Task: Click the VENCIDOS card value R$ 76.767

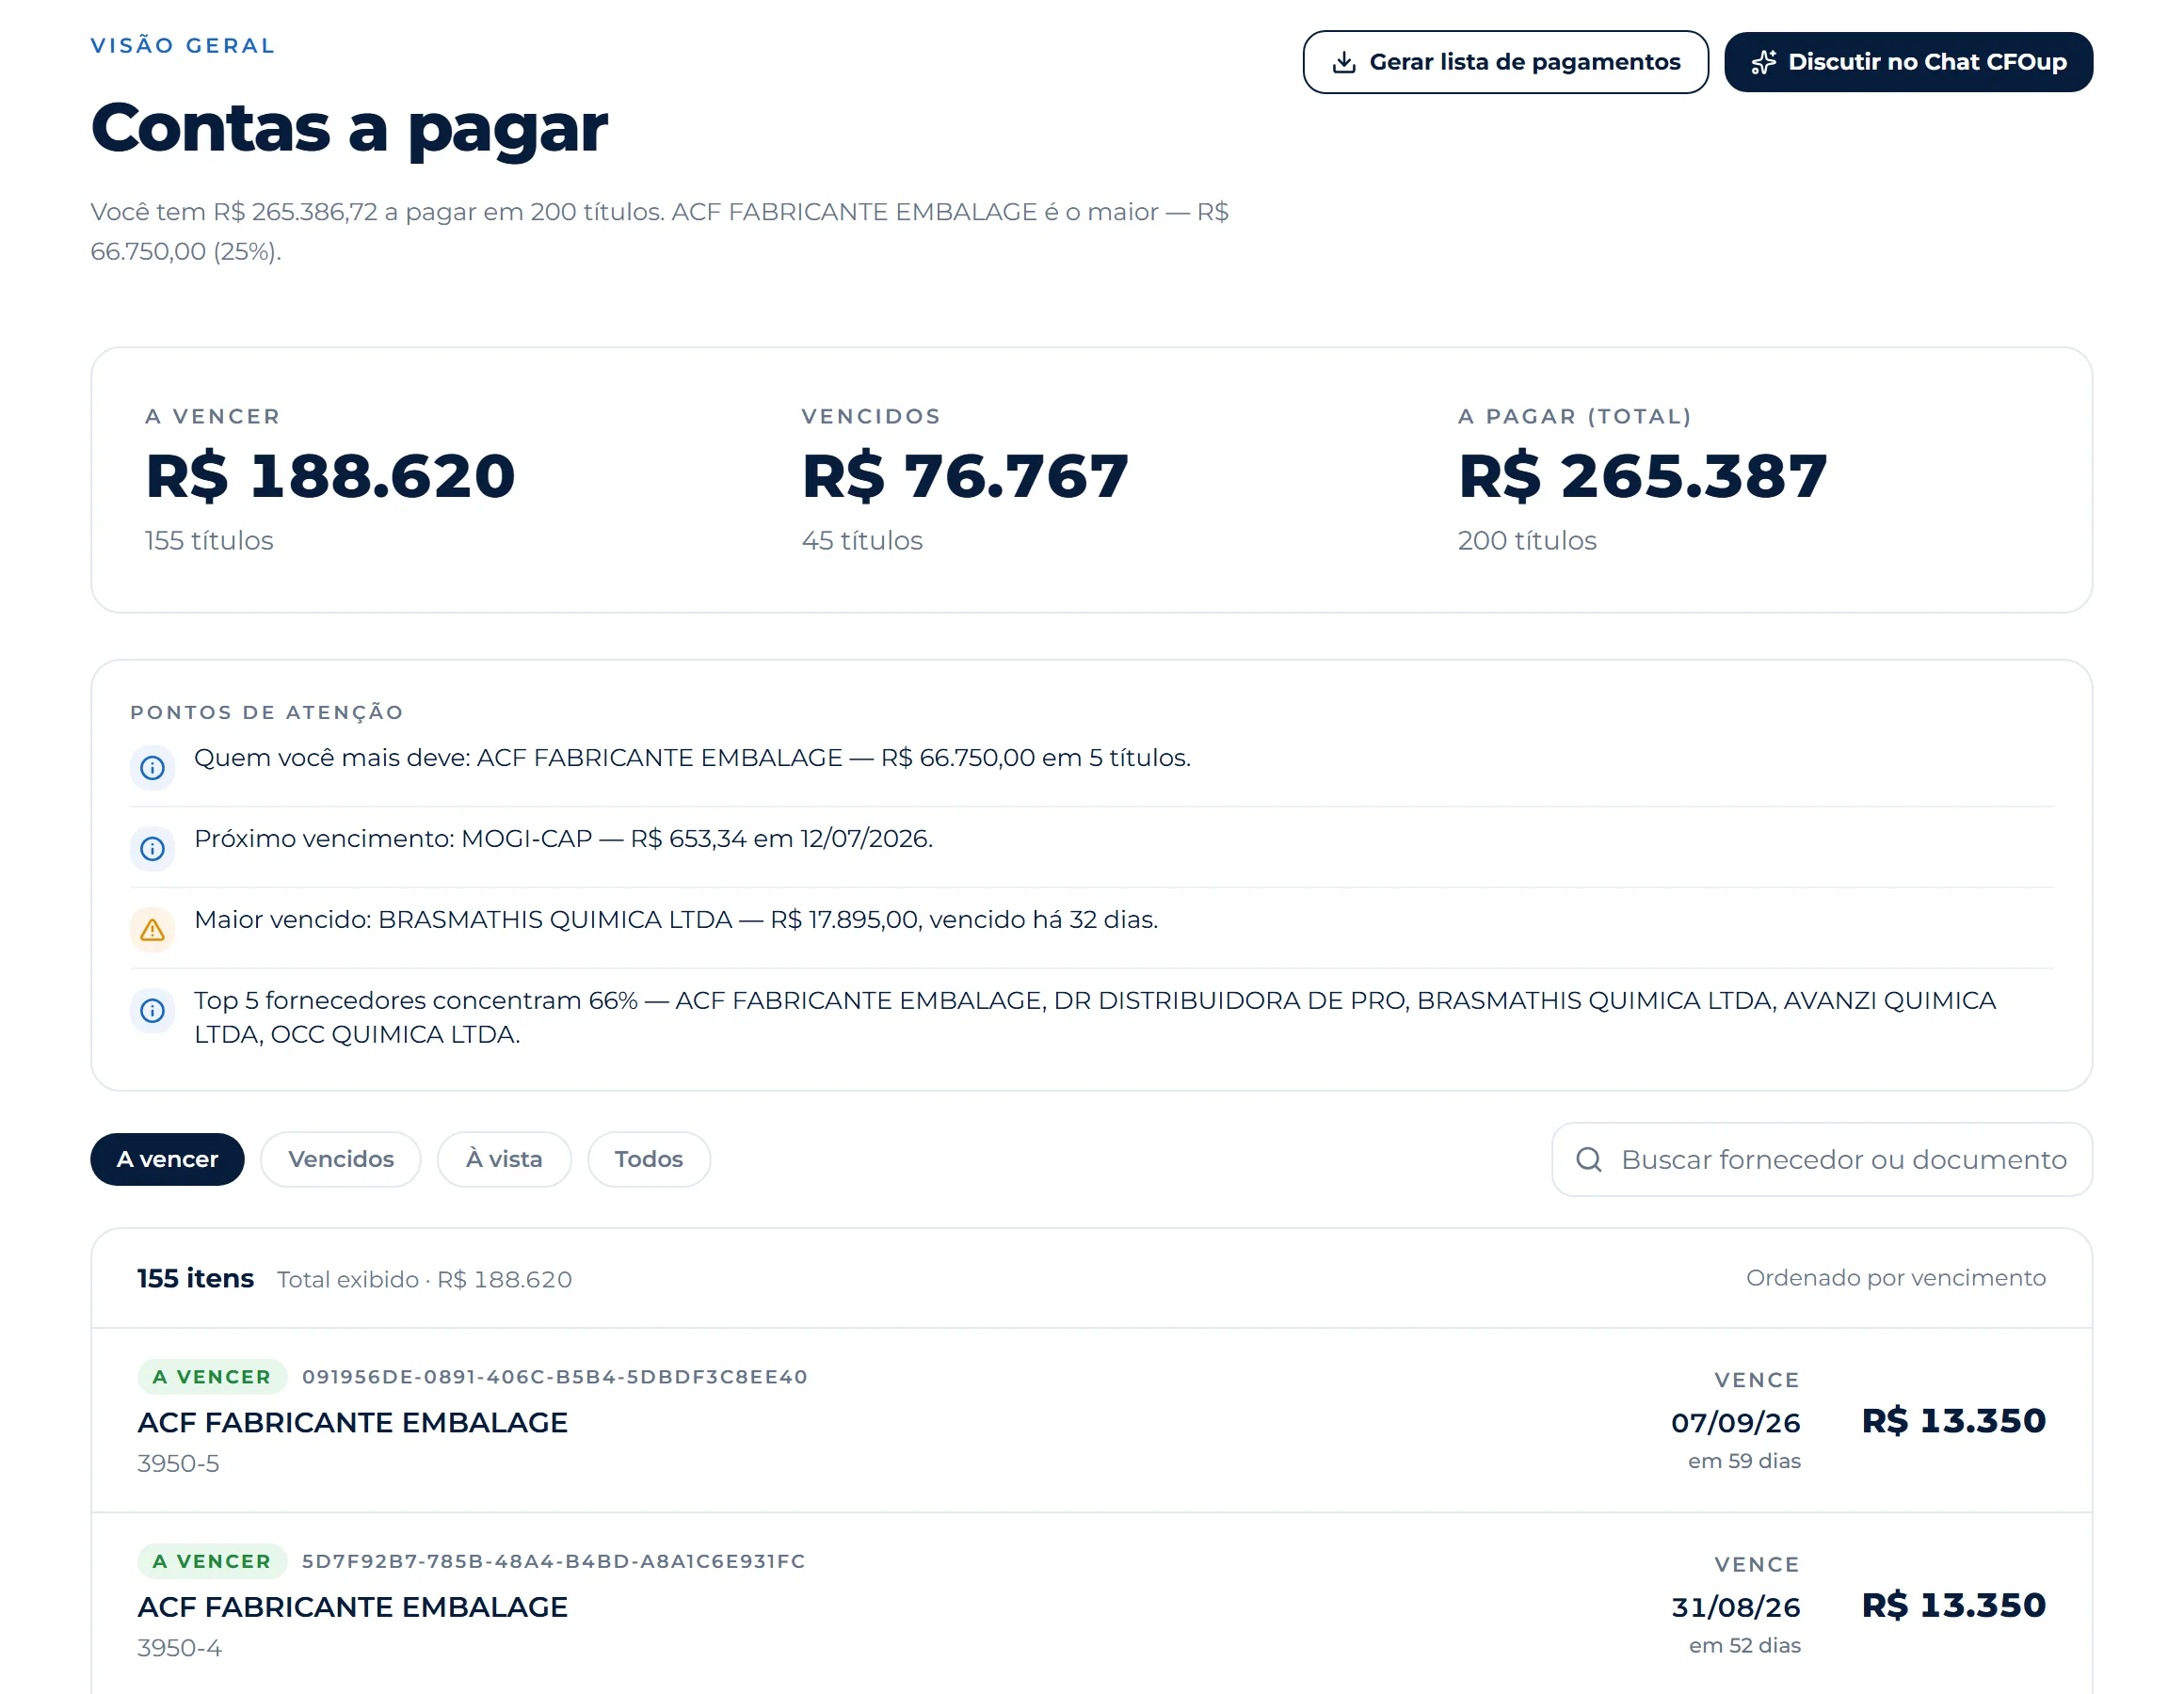Action: click(x=965, y=476)
